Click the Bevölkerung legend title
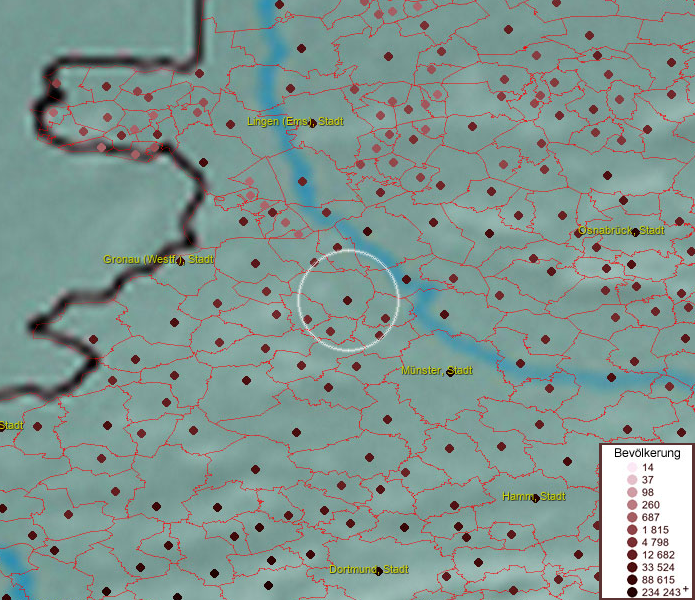This screenshot has height=600, width=695. (x=647, y=453)
